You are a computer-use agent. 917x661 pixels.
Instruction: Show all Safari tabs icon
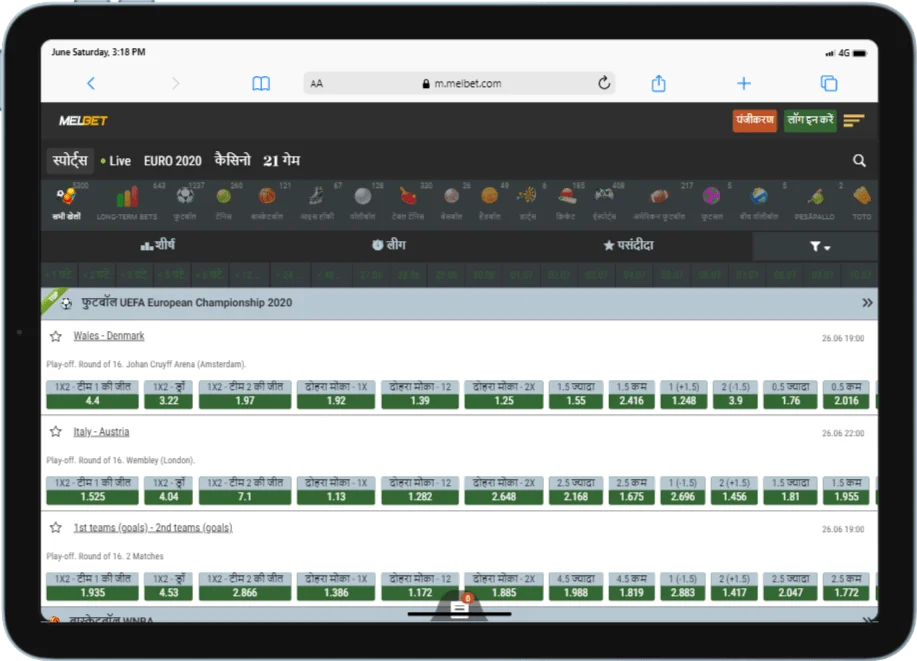point(829,84)
